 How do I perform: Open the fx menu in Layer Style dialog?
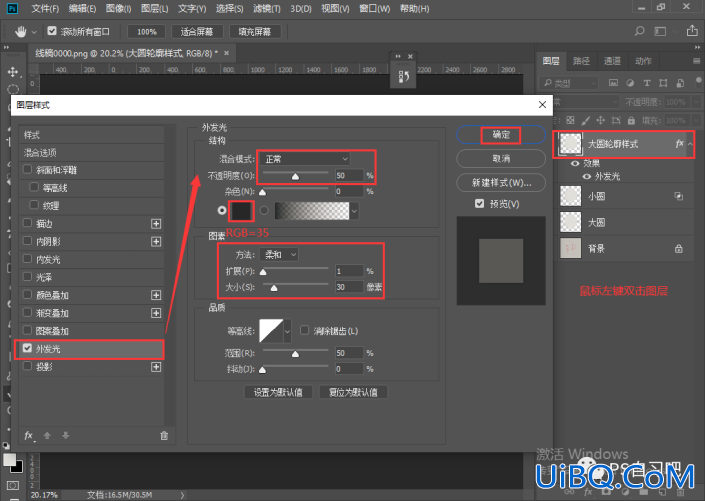coord(29,435)
